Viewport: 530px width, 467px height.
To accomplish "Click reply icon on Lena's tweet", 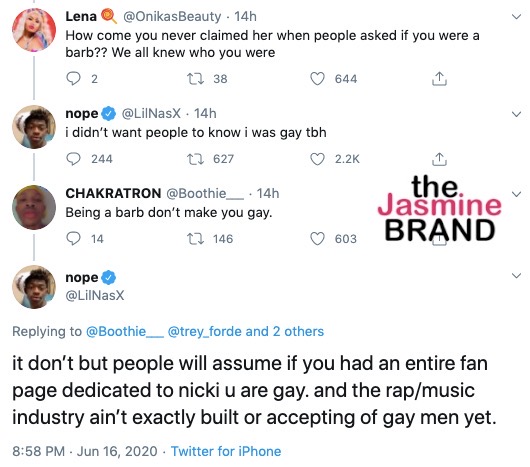I will coord(73,79).
